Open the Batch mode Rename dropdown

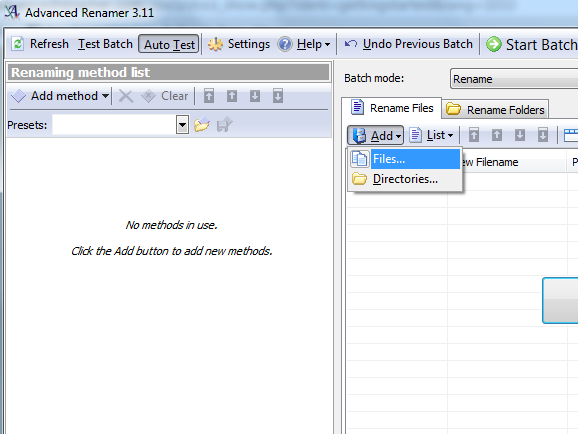514,79
